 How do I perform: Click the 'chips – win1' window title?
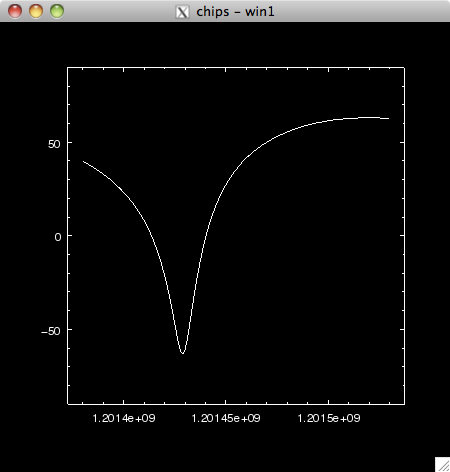click(235, 12)
